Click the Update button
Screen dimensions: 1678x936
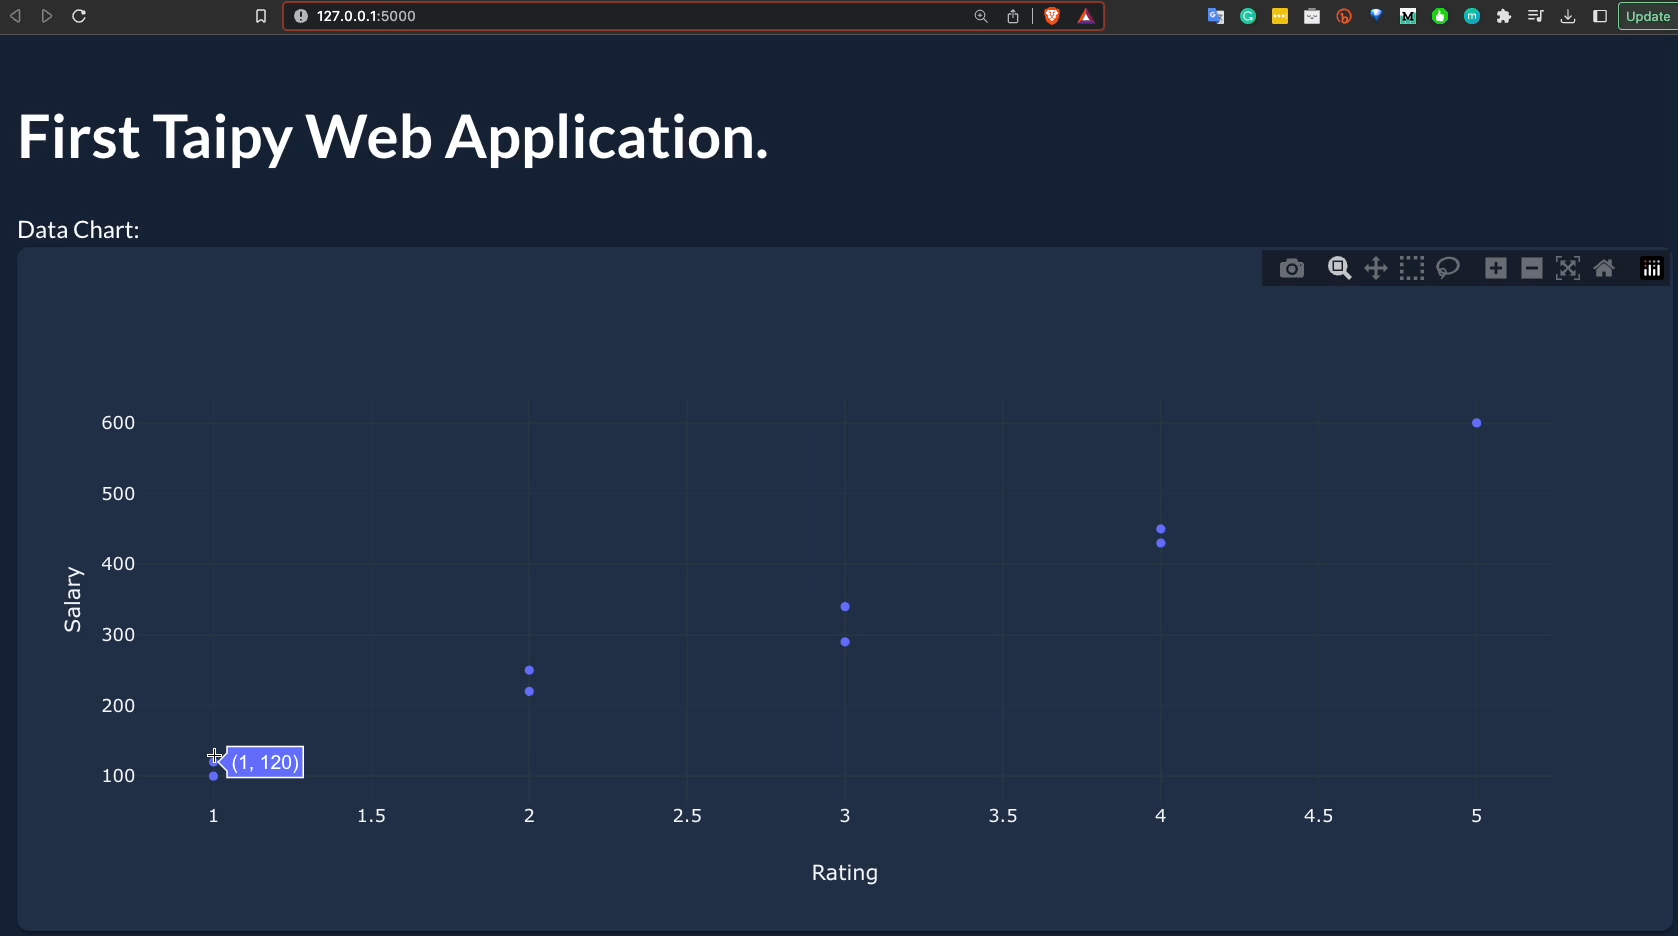[x=1648, y=16]
